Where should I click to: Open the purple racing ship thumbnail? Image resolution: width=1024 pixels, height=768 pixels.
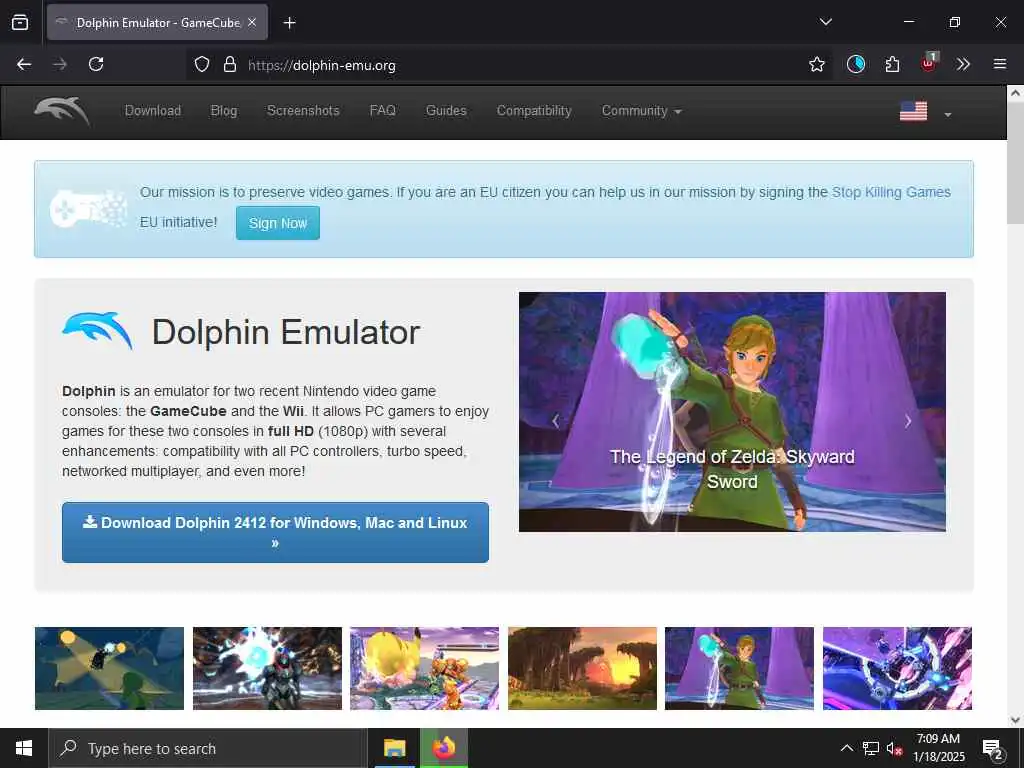[897, 668]
